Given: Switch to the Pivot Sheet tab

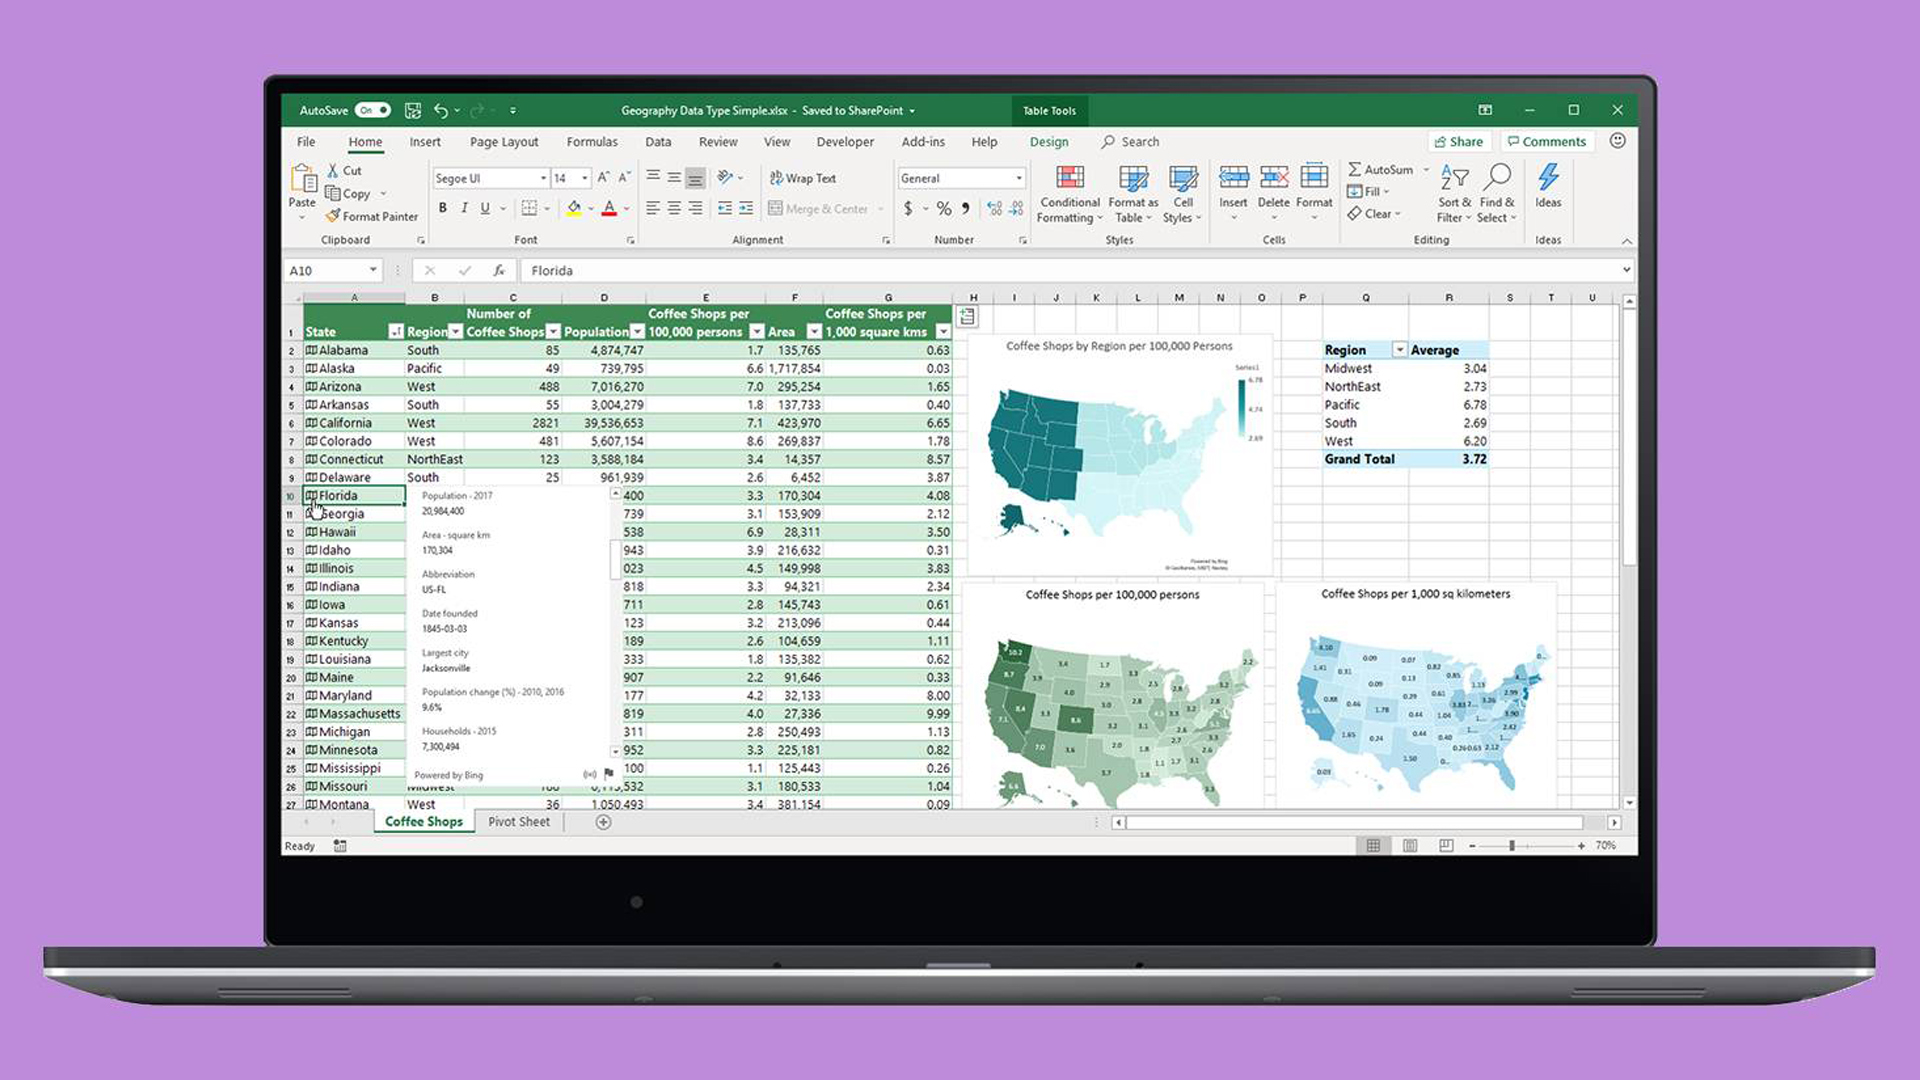Looking at the screenshot, I should 520,822.
